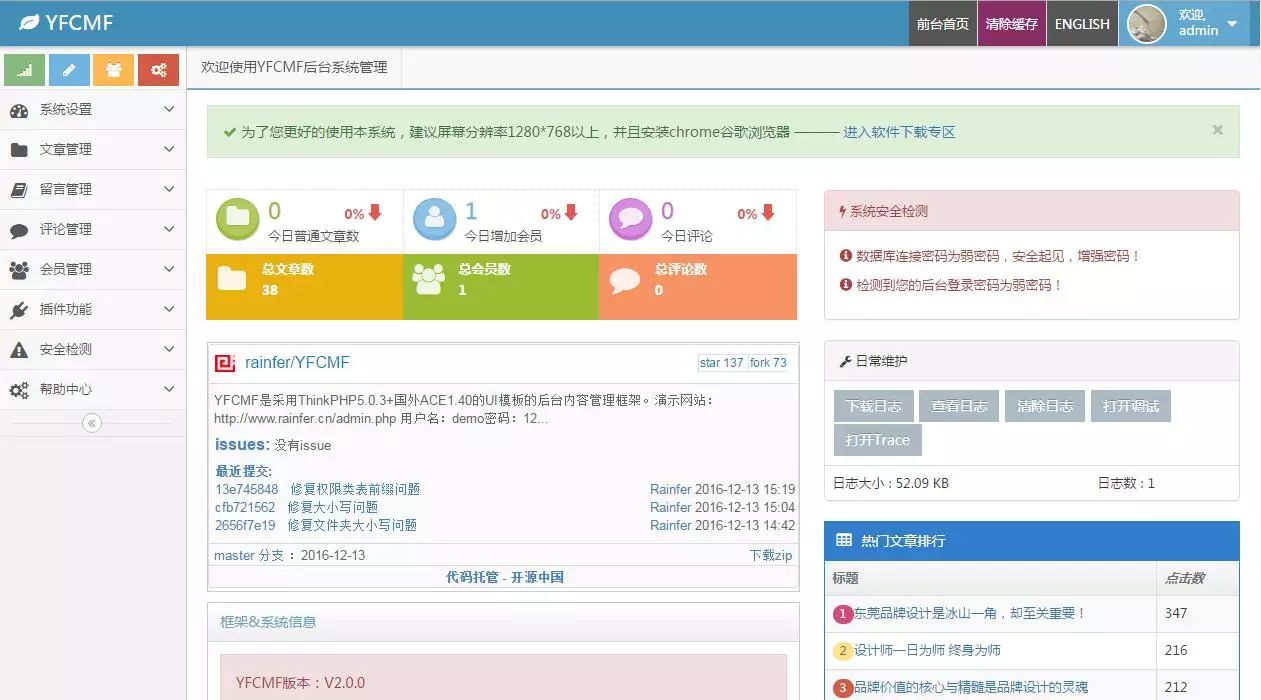The image size is (1261, 700).
Task: Click the green signal-bars shortcut button
Action: tap(25, 70)
